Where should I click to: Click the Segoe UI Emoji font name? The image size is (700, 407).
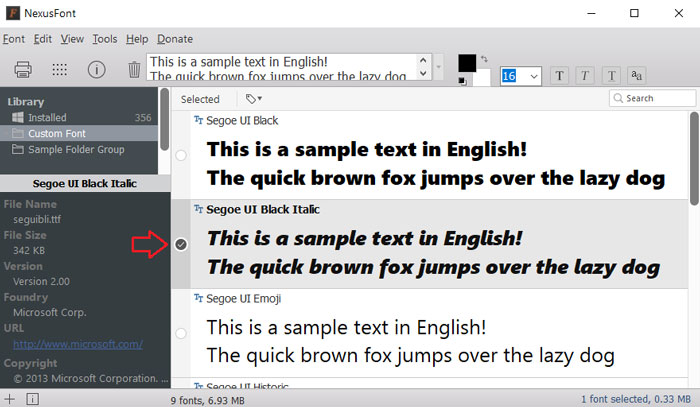click(243, 299)
